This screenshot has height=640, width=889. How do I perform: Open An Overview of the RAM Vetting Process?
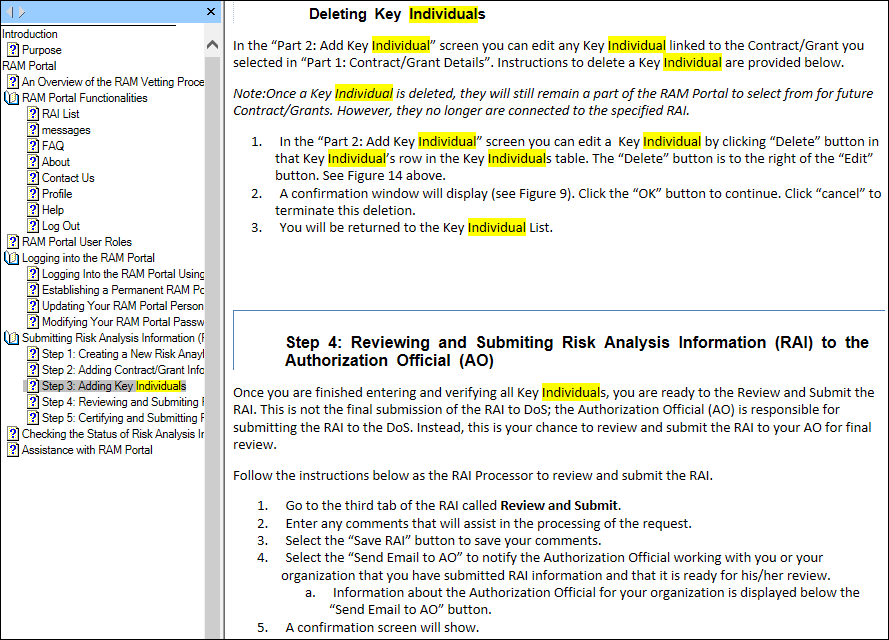[x=112, y=82]
